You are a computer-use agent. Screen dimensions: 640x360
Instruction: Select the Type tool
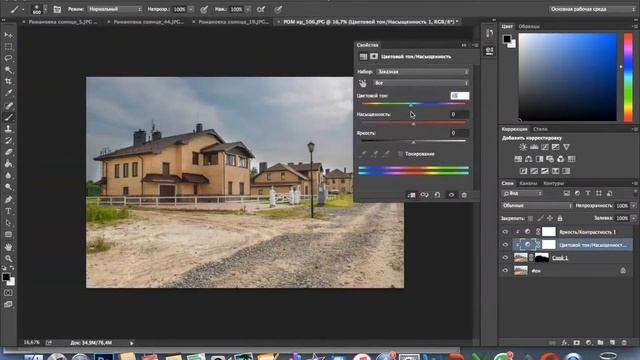pyautogui.click(x=8, y=211)
